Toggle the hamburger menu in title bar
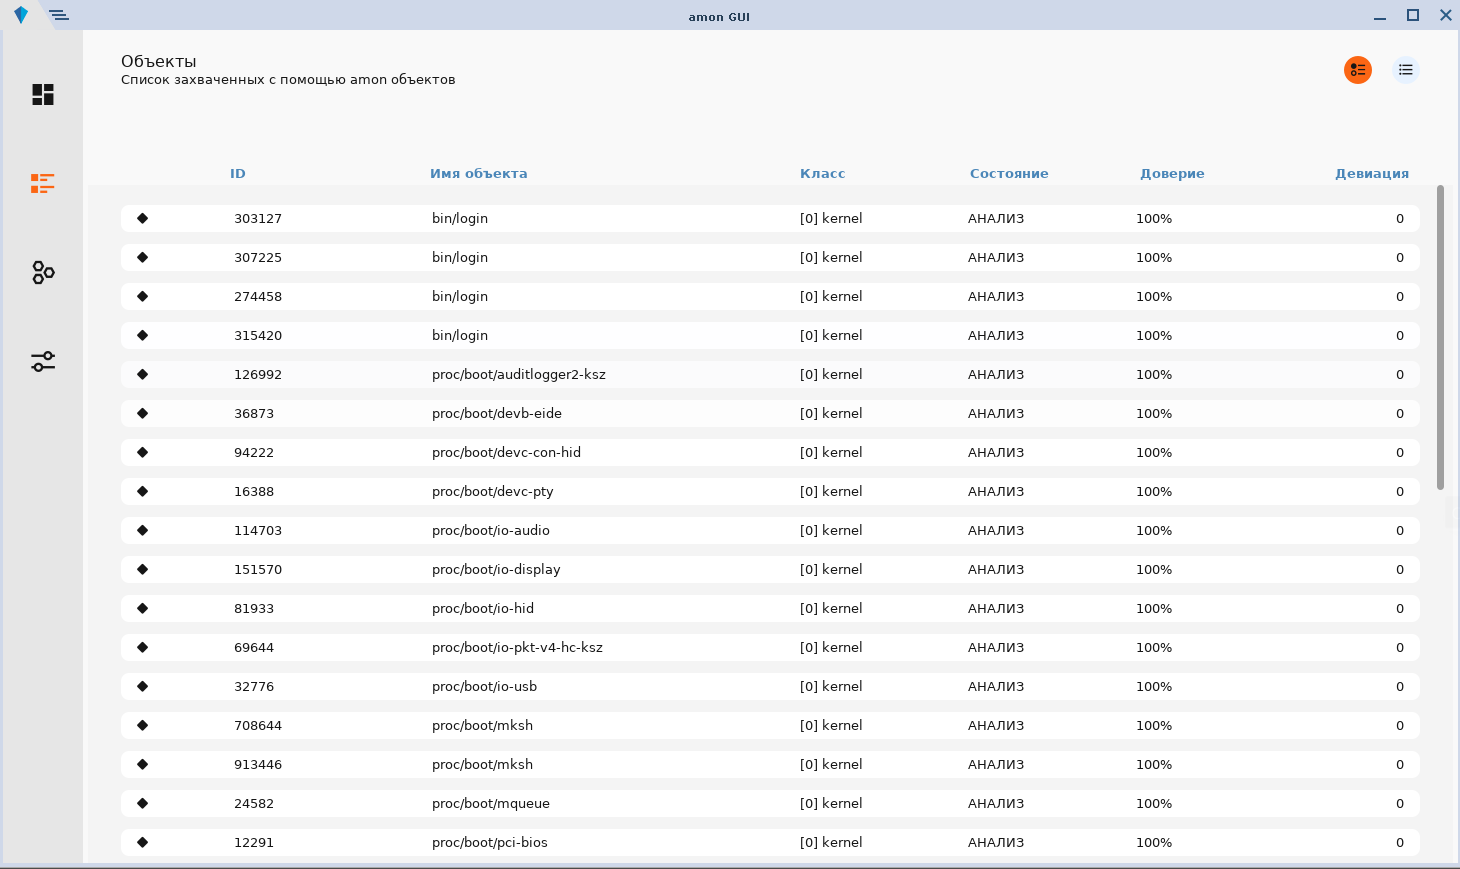1460x869 pixels. tap(59, 15)
